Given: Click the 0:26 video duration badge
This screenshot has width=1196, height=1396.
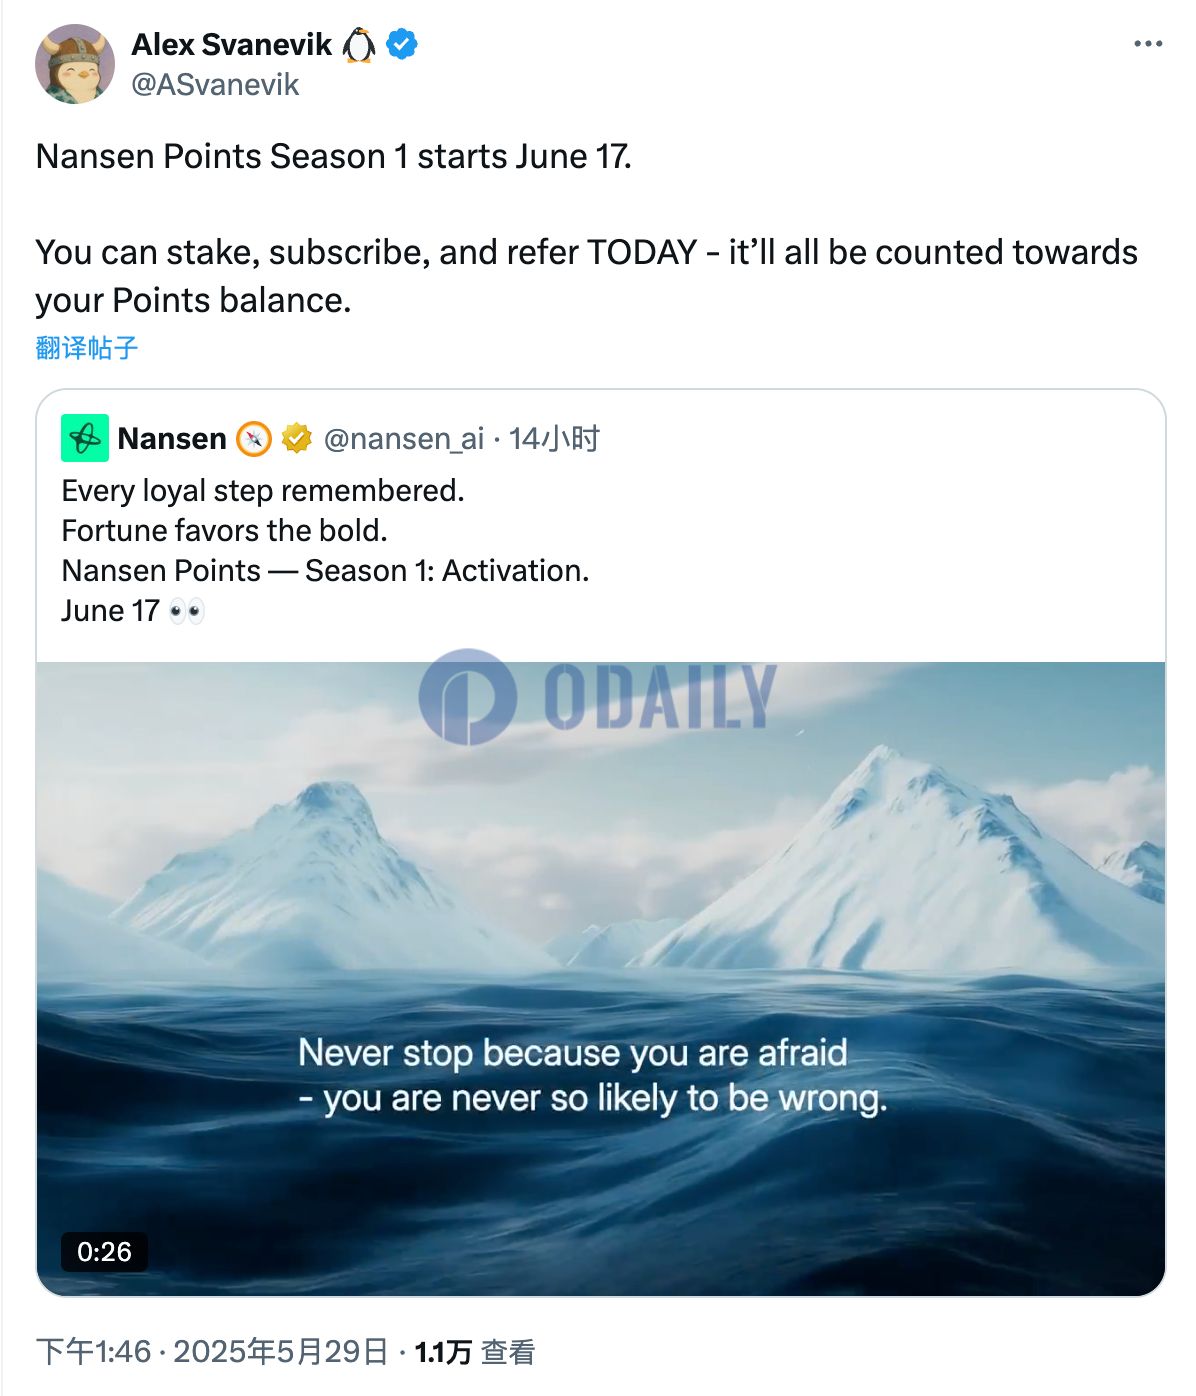Looking at the screenshot, I should [104, 1252].
